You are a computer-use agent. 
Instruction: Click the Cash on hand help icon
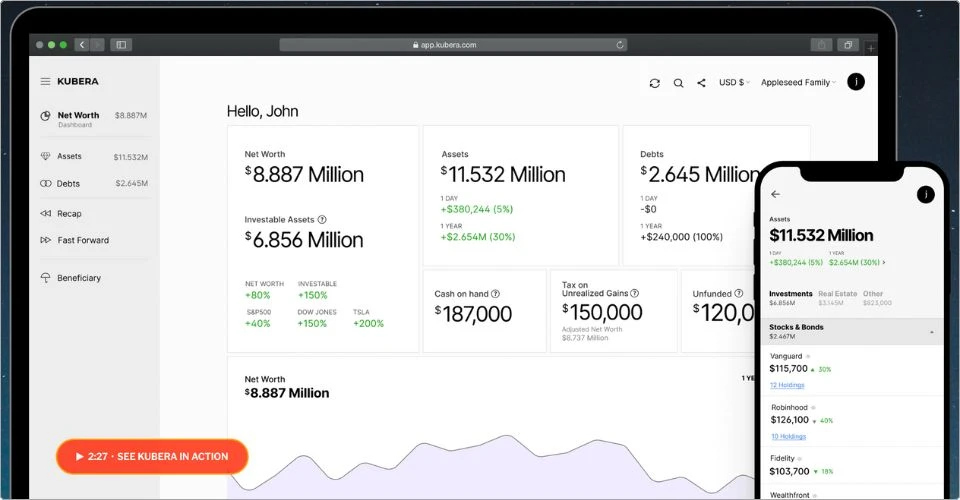pos(495,294)
